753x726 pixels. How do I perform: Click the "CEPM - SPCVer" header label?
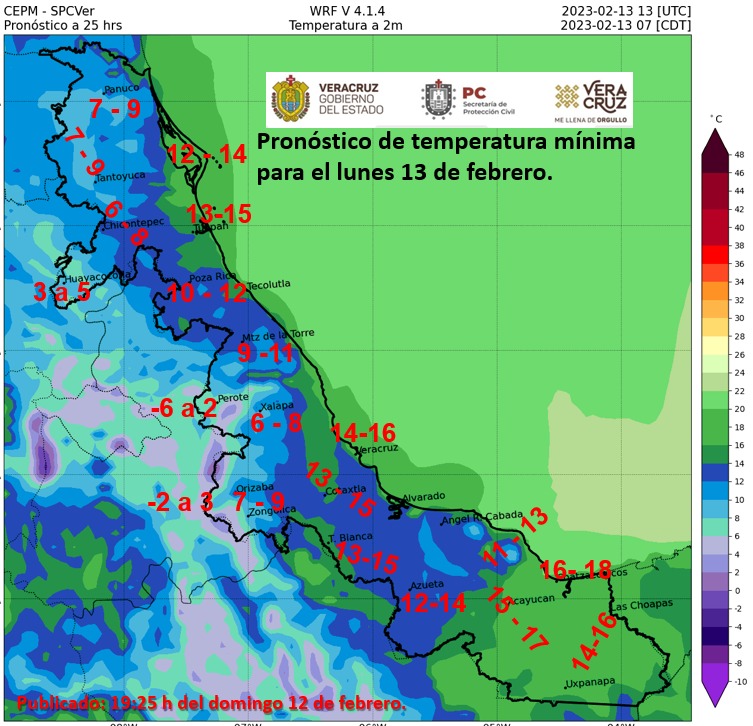(49, 11)
